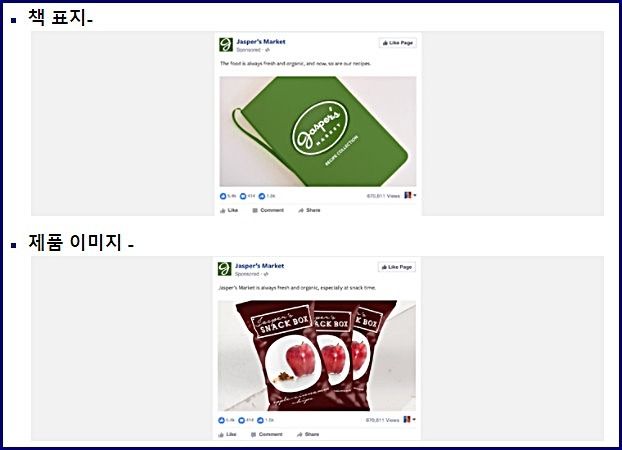This screenshot has width=622, height=450.
Task: Click the views count on top post
Action: (x=383, y=196)
